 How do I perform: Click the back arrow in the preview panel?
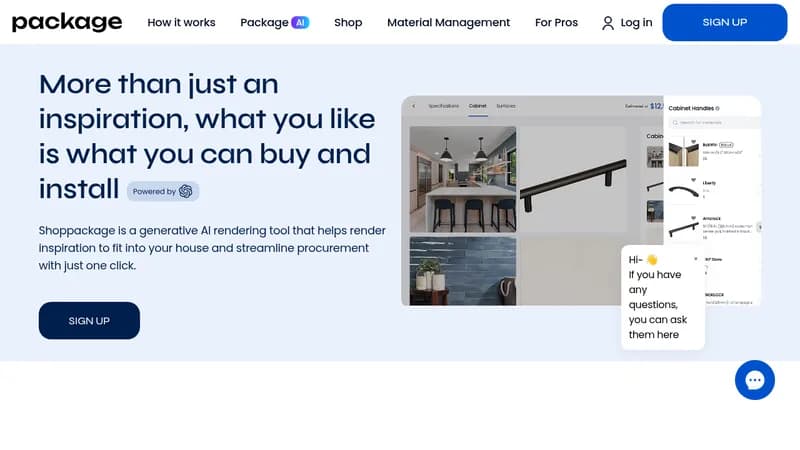click(413, 106)
